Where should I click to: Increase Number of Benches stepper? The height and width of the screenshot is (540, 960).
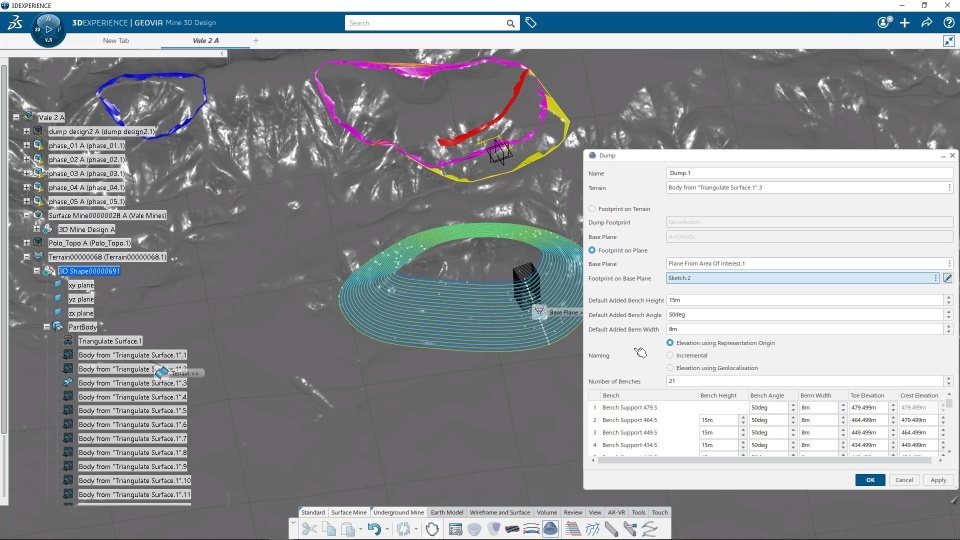[x=949, y=378]
